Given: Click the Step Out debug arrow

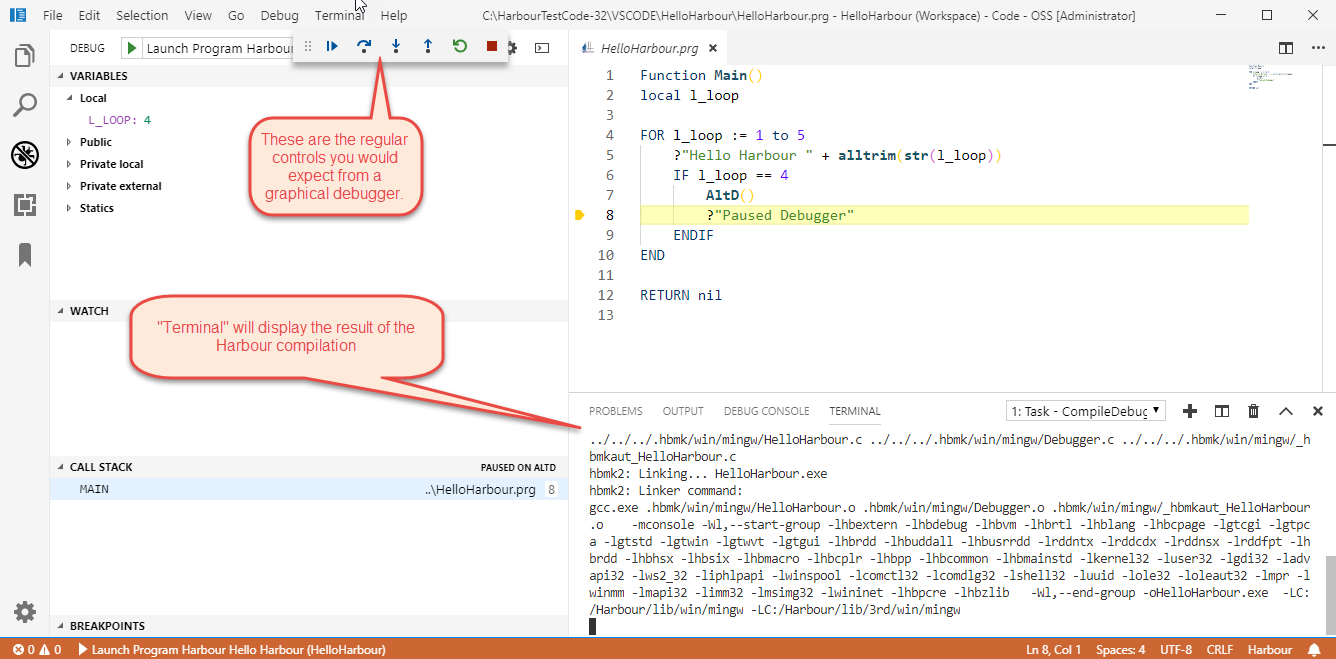Looking at the screenshot, I should (428, 46).
